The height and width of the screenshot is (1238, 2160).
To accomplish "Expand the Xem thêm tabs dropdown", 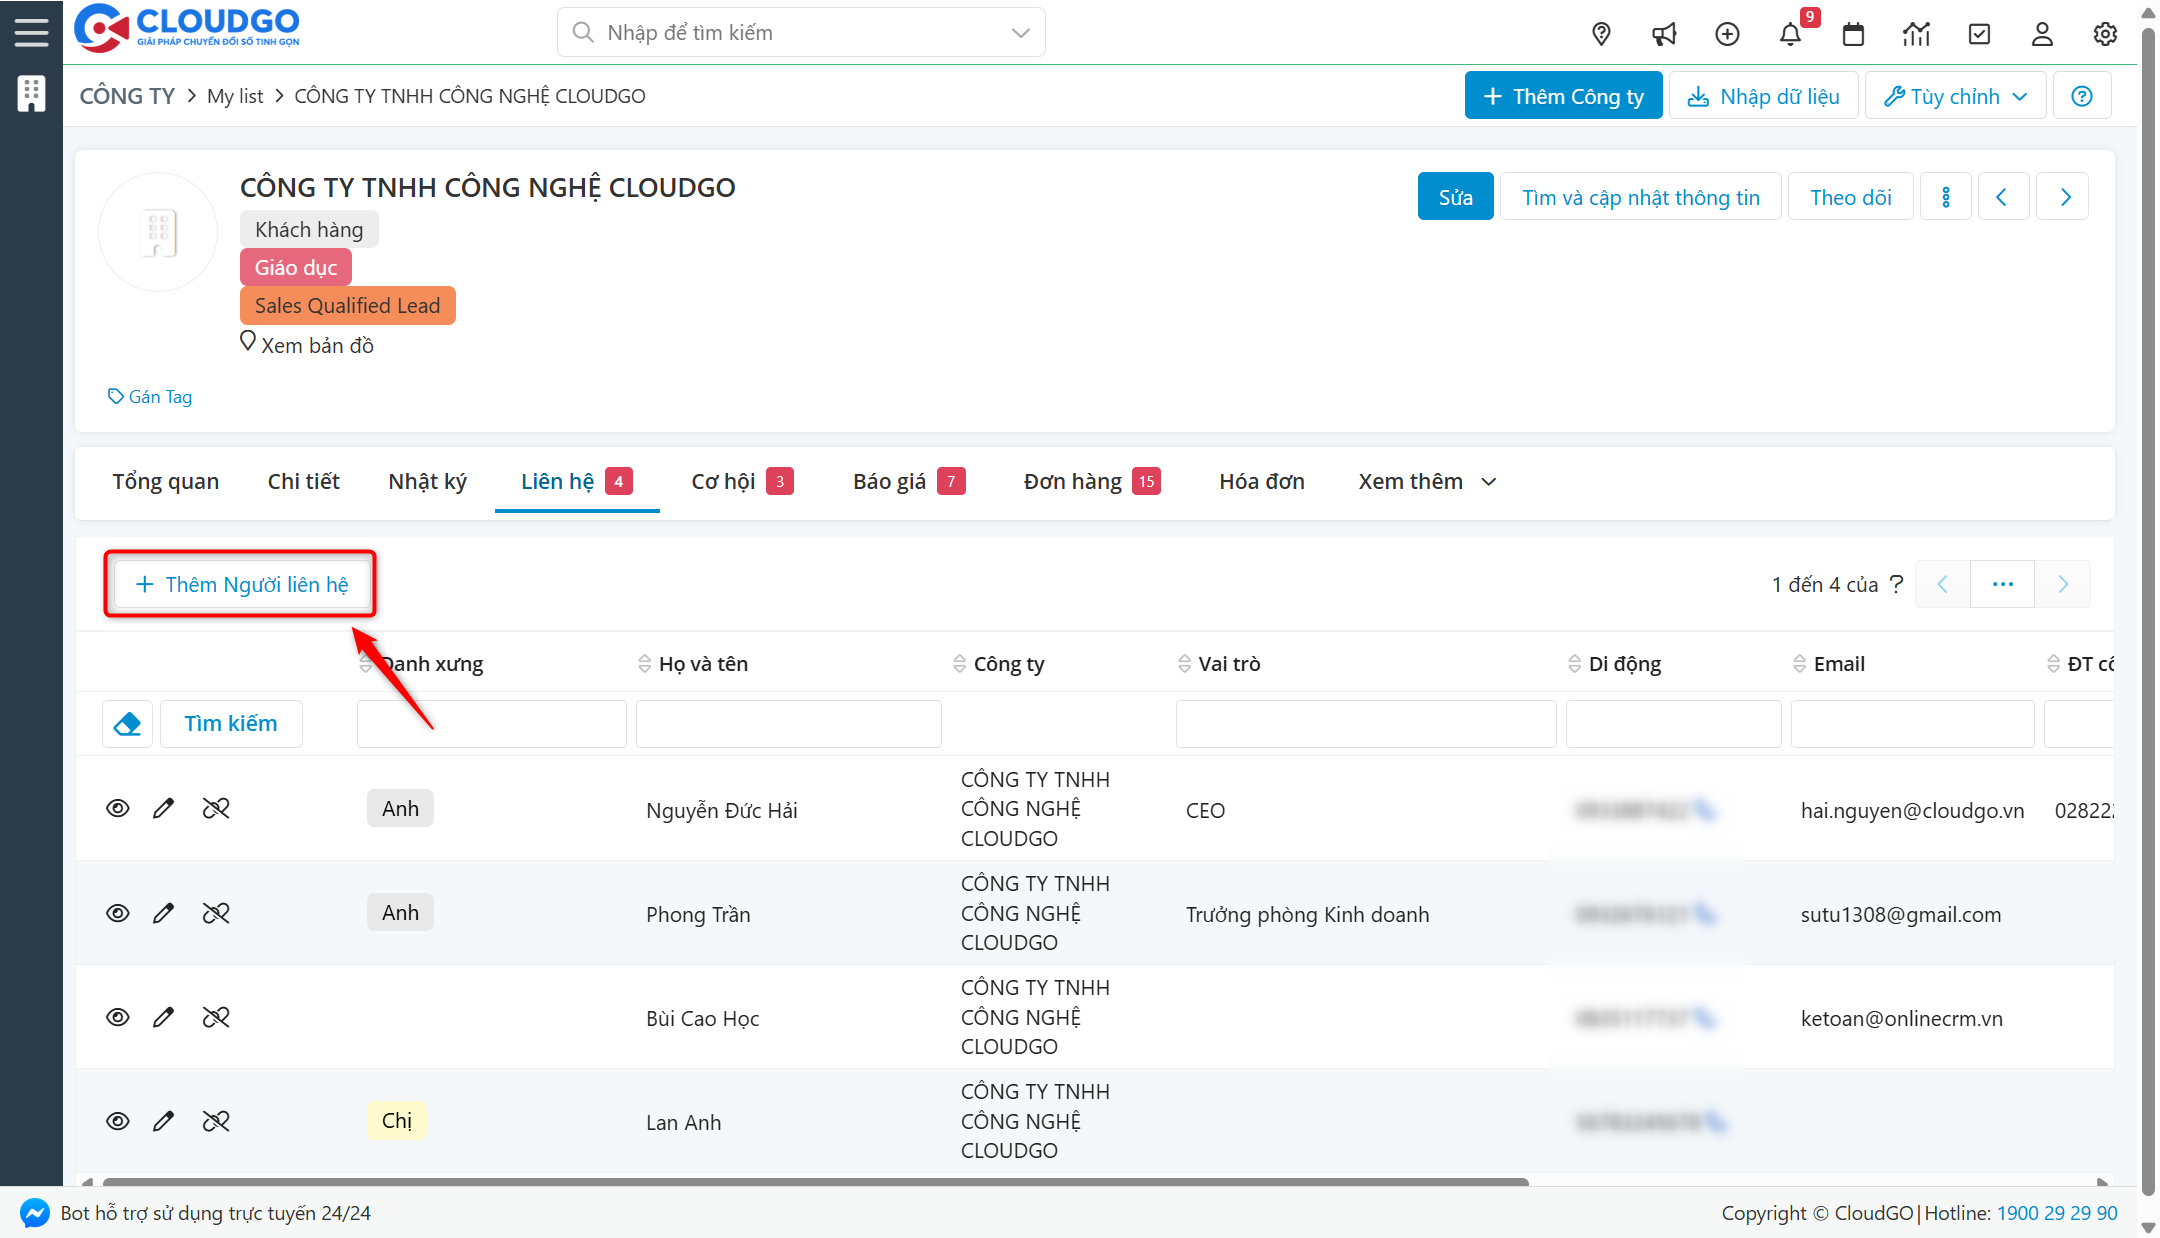I will (1427, 482).
